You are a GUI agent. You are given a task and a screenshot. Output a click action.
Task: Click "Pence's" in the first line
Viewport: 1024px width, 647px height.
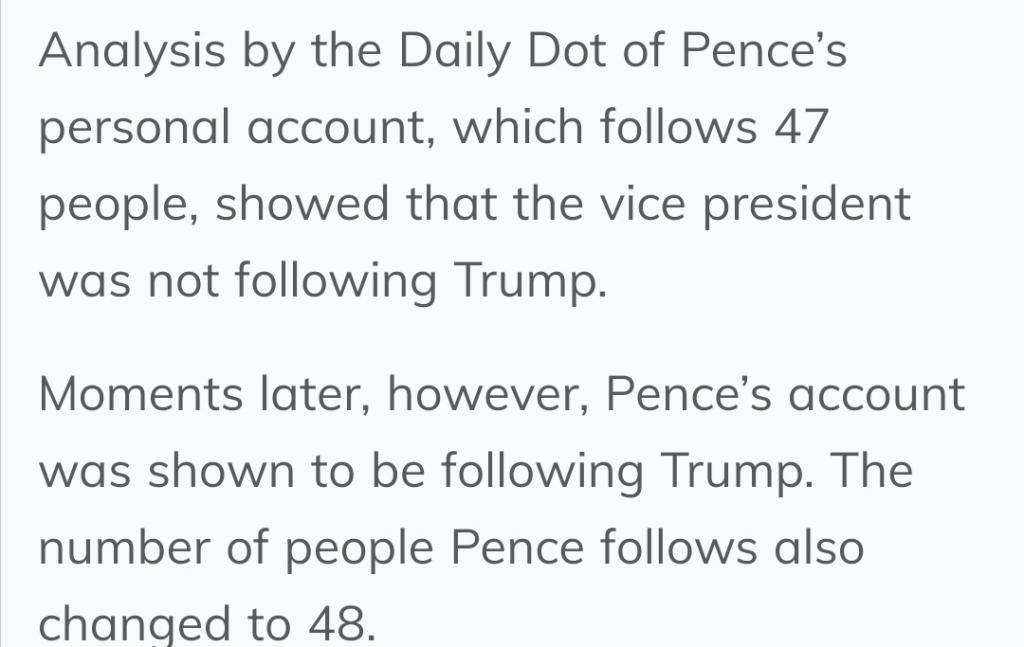[764, 52]
